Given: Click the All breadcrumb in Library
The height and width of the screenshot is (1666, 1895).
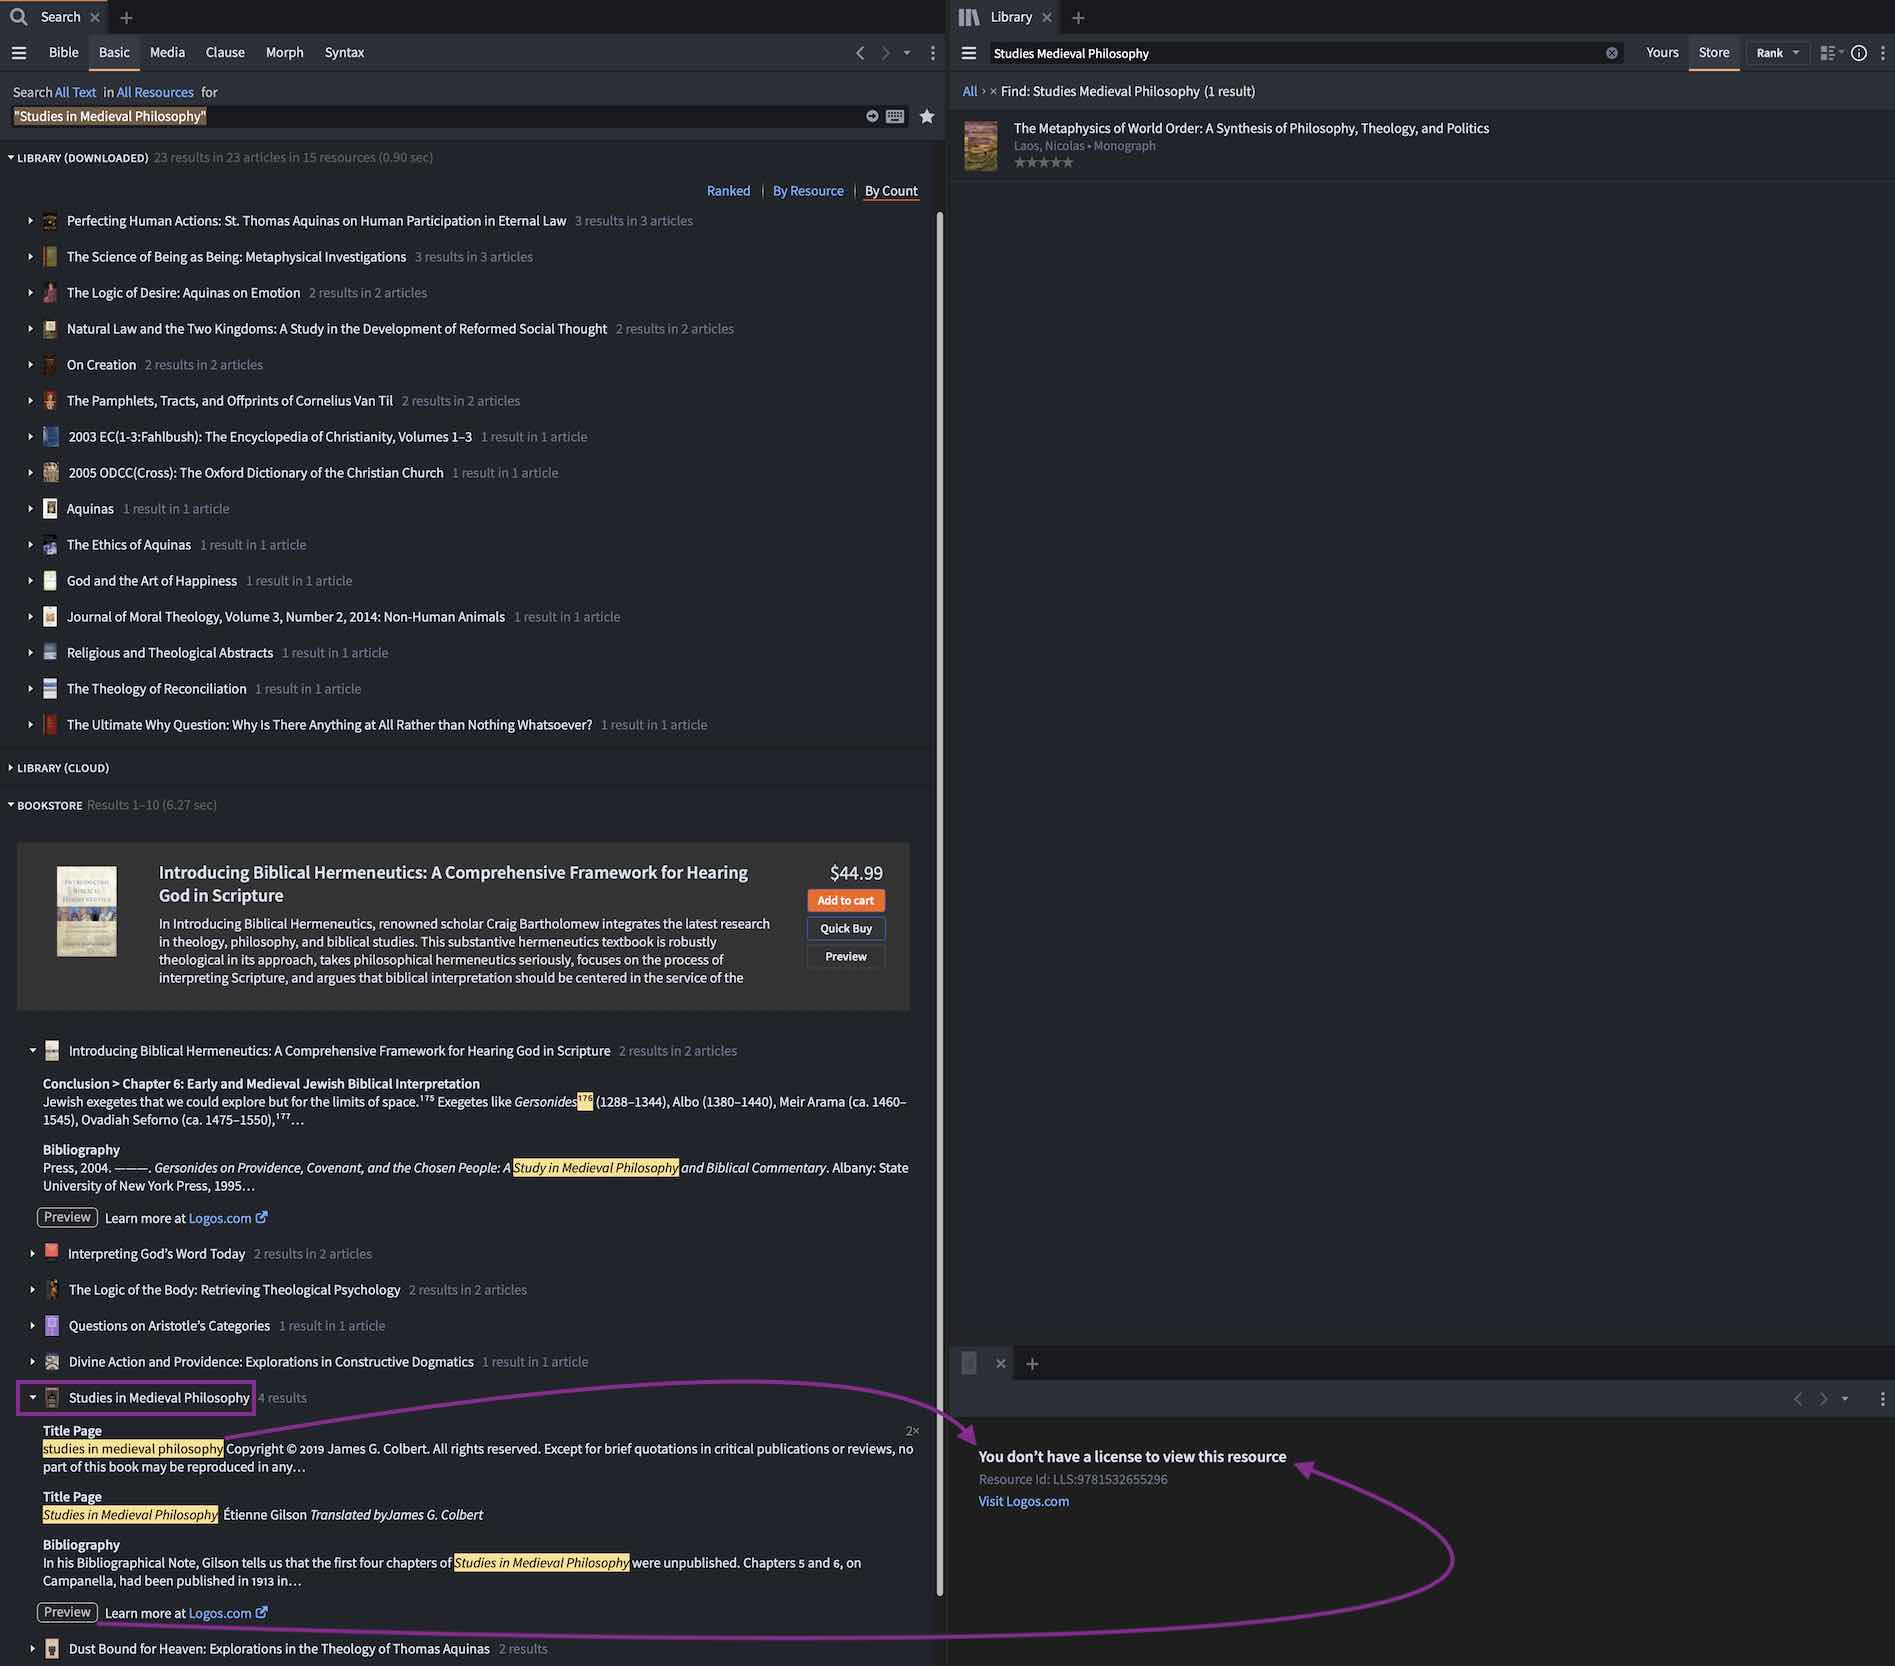Looking at the screenshot, I should click(970, 91).
